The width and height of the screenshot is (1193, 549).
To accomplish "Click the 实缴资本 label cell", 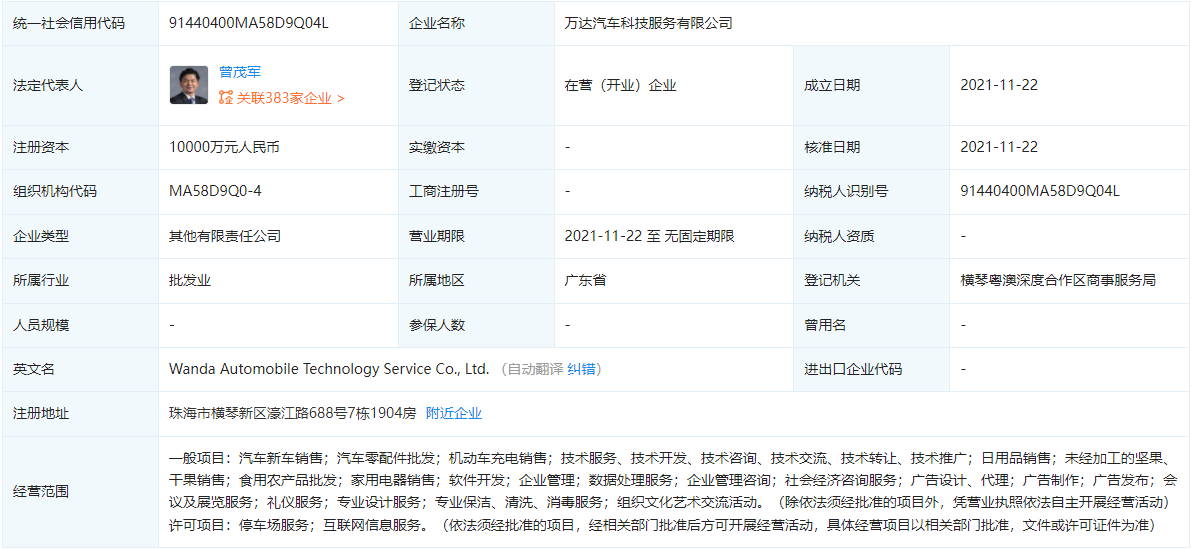I will coord(476,148).
